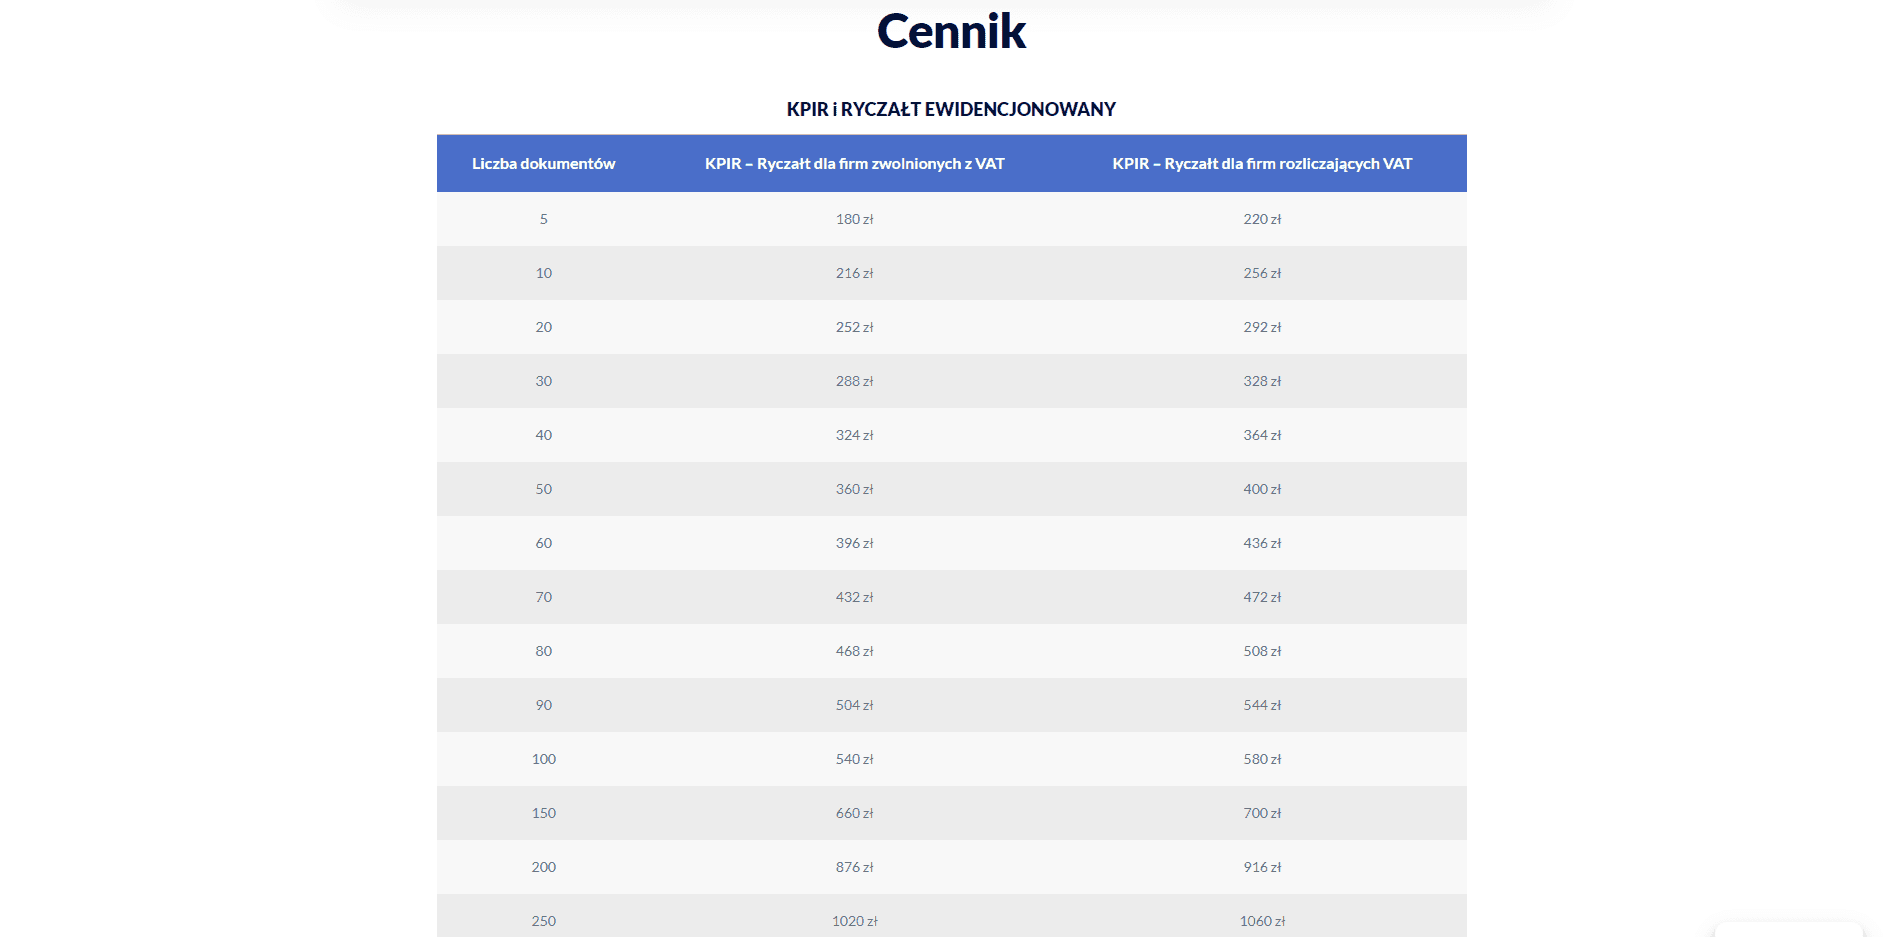The height and width of the screenshot is (937, 1902).
Task: Click the 100 documents row label
Action: coord(543,759)
